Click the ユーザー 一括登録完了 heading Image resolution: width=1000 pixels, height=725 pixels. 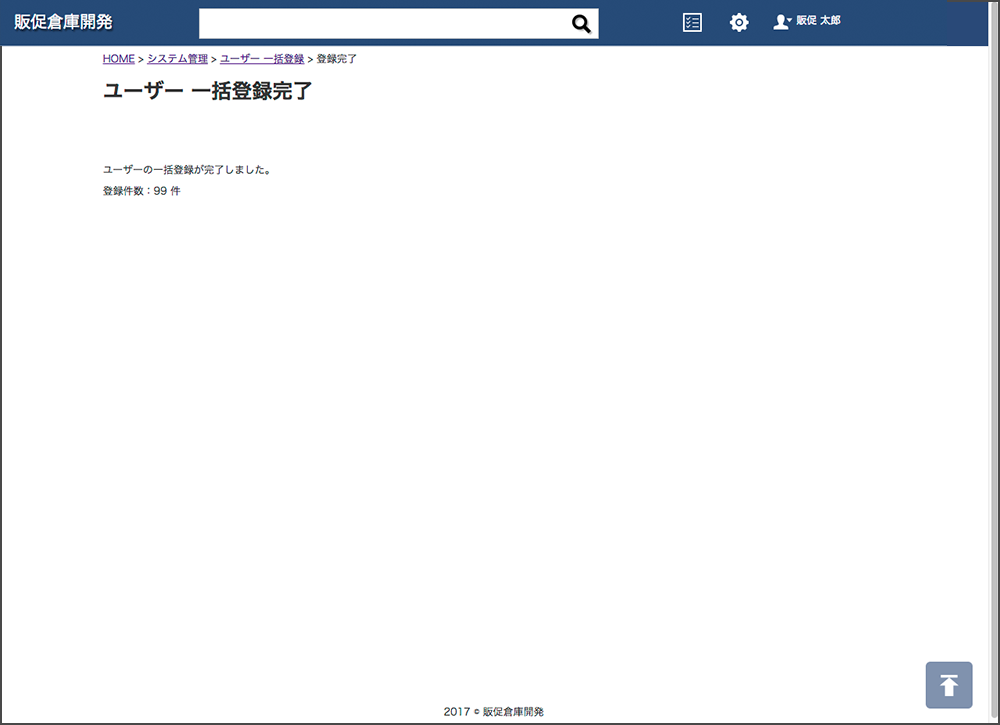[207, 91]
